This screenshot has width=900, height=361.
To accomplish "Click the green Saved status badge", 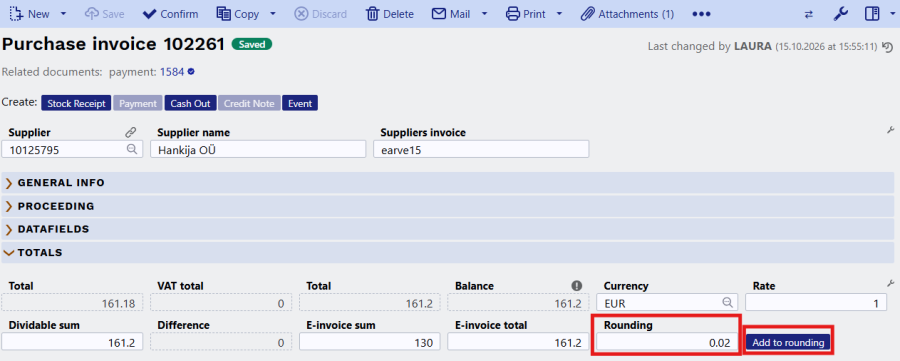I will [251, 44].
